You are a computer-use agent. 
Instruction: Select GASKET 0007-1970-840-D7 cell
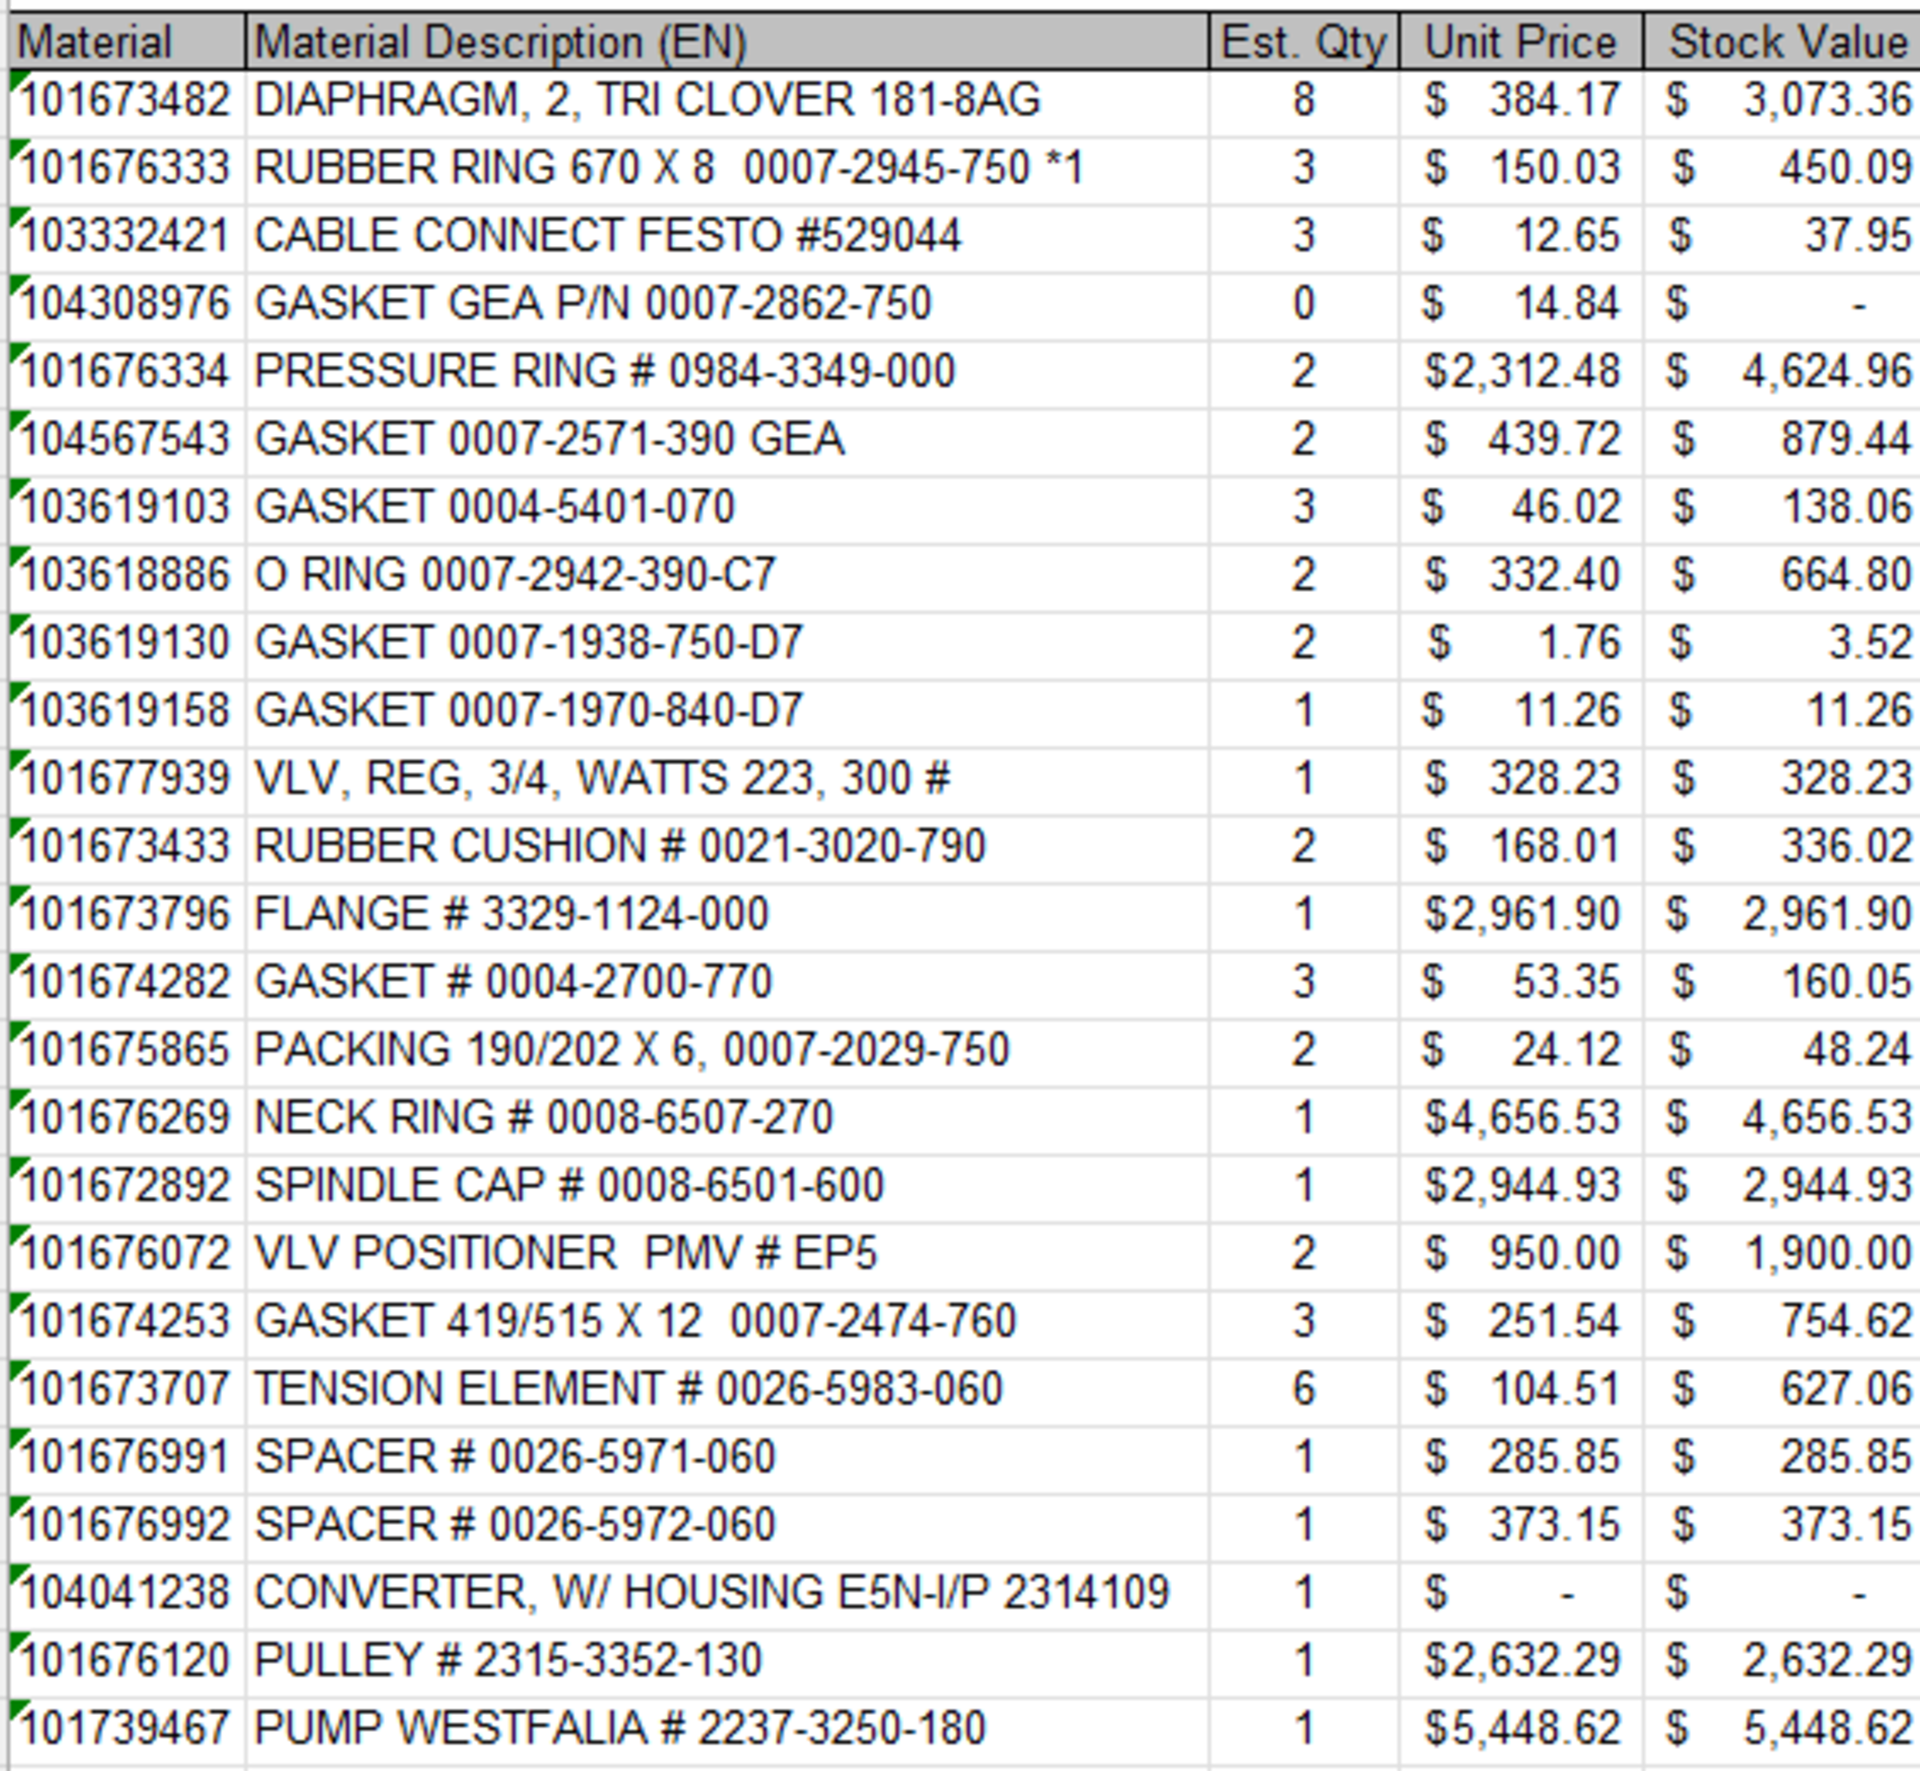[x=727, y=715]
